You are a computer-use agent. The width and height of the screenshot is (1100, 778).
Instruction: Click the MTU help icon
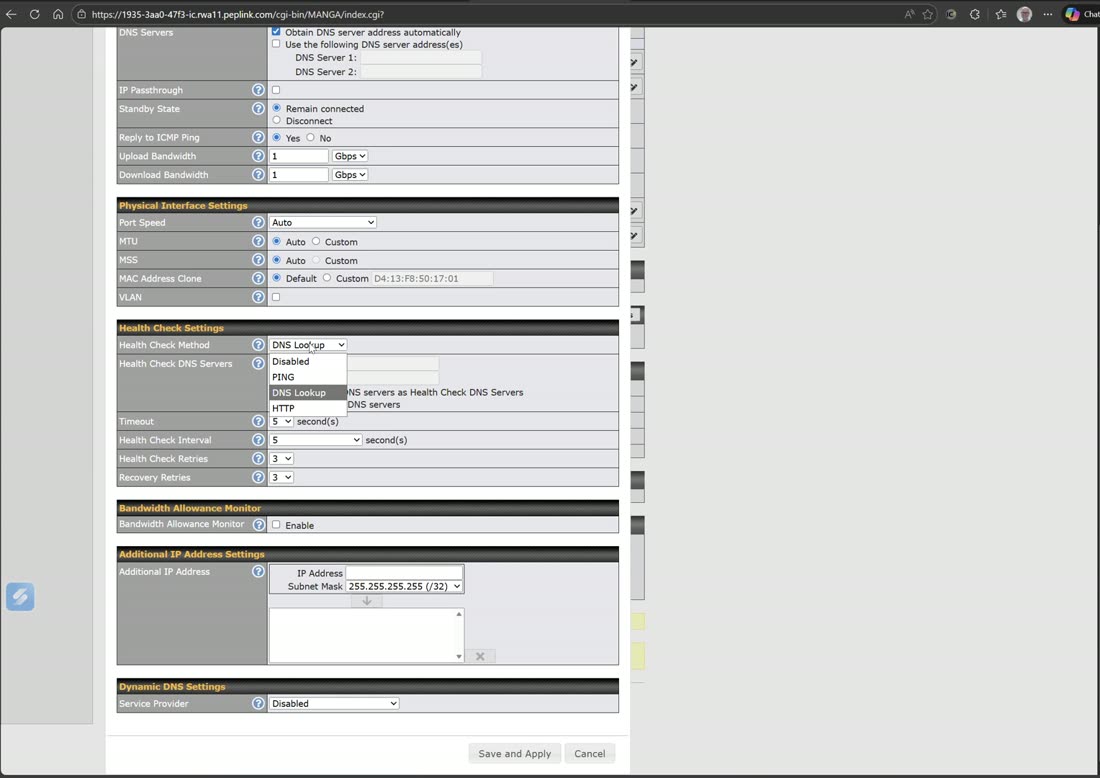pos(258,241)
